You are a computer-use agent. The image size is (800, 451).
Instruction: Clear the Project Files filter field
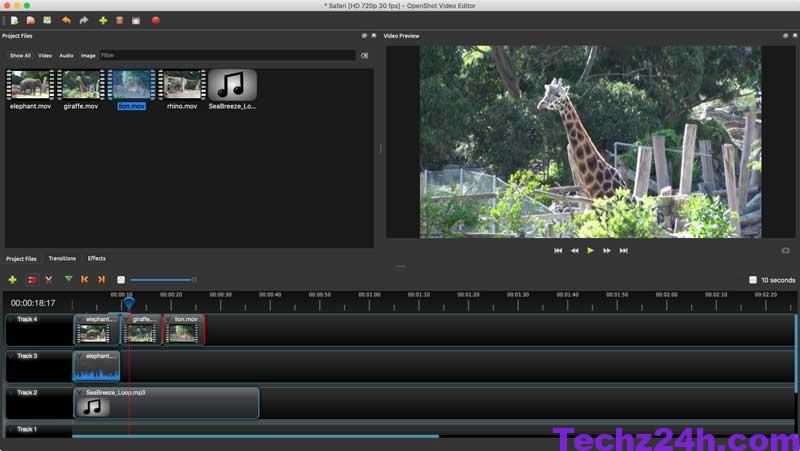[364, 55]
